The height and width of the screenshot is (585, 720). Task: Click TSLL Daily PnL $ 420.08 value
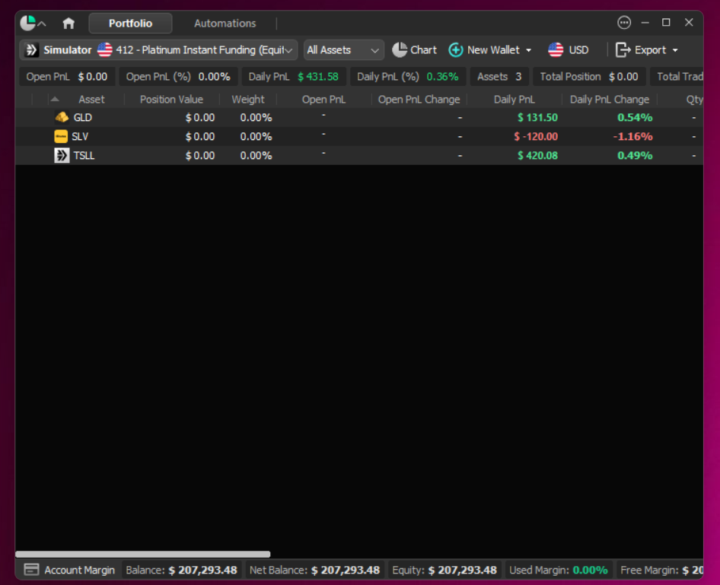(x=538, y=156)
